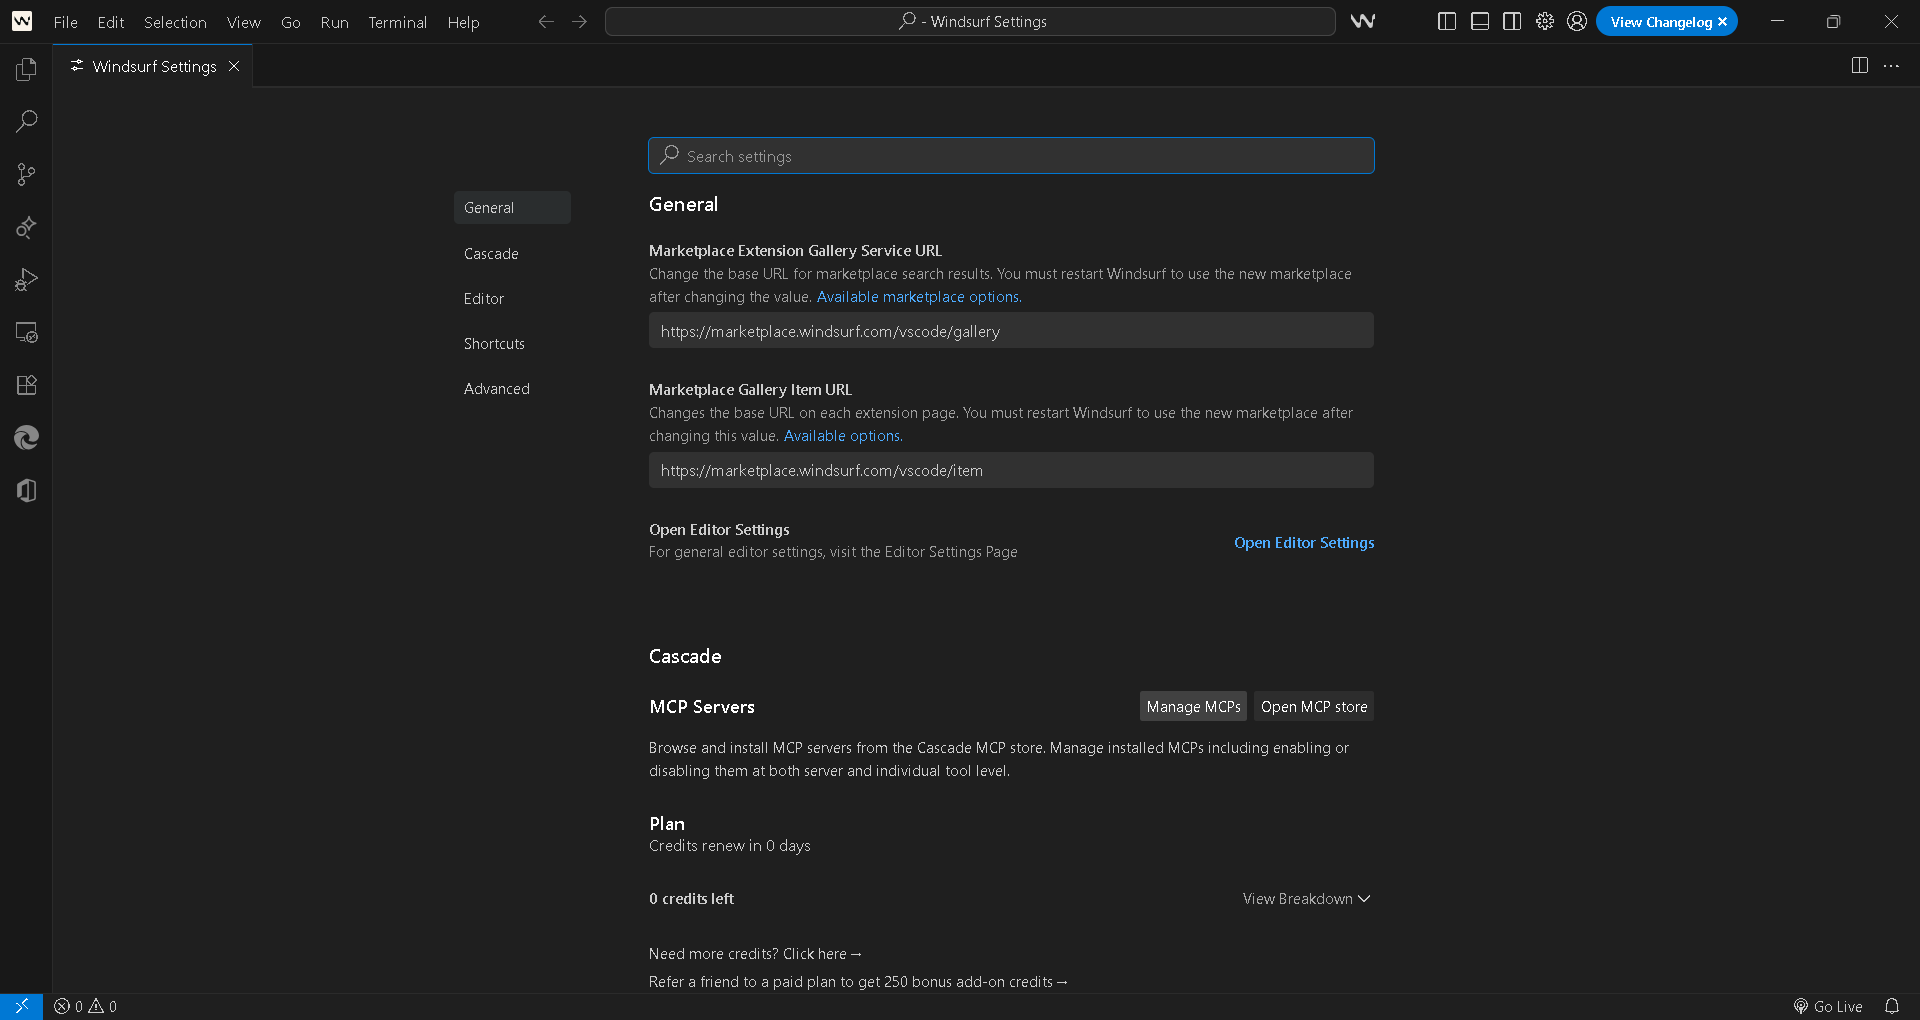1920x1020 pixels.
Task: Click the Manage MCPs button
Action: [x=1193, y=707]
